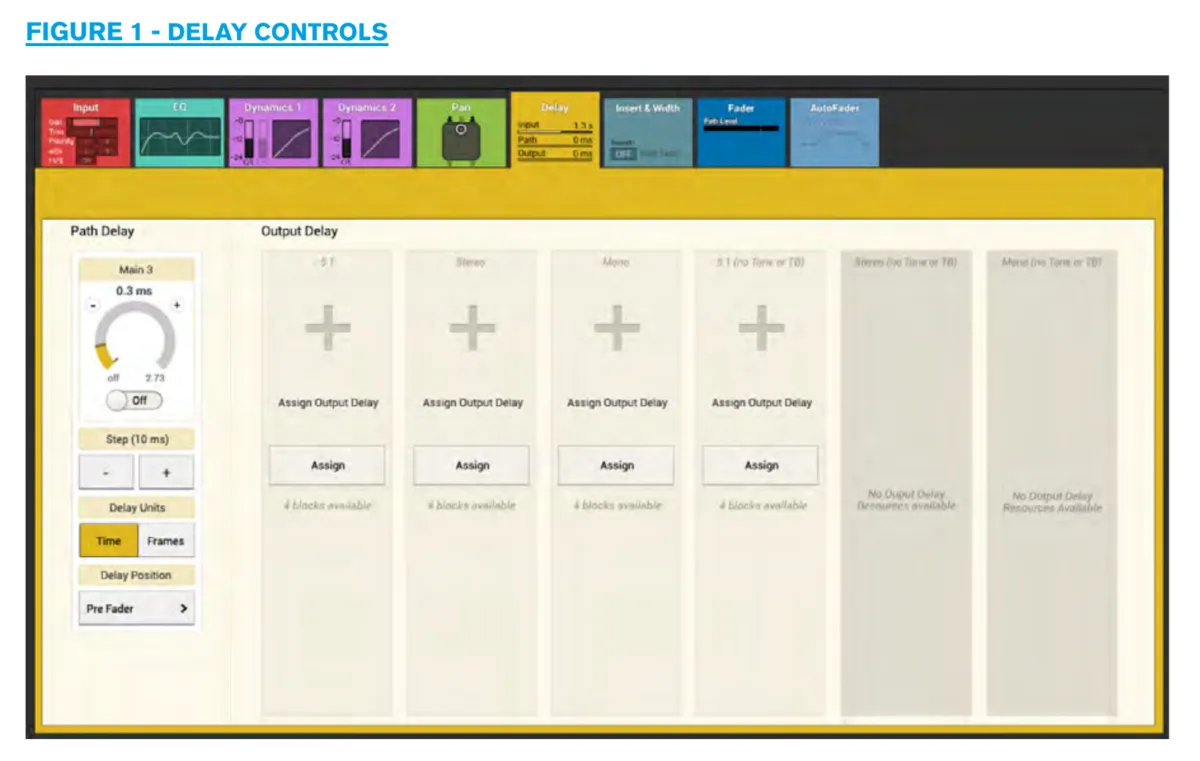Viewport: 1200px width, 761px height.
Task: Click the '5.1 (no Tone or TB)' column header
Action: 761,262
